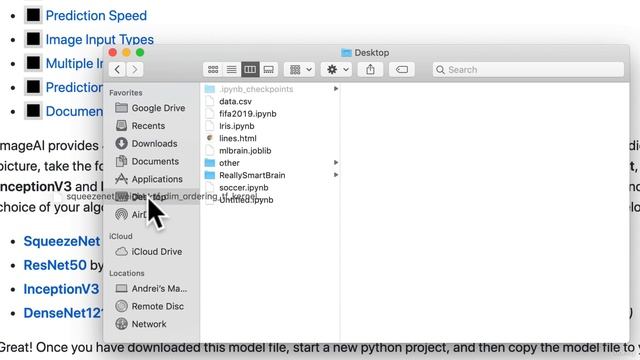Click the Remote Disc icon
Image resolution: width=640 pixels, height=360 pixels.
click(x=121, y=306)
